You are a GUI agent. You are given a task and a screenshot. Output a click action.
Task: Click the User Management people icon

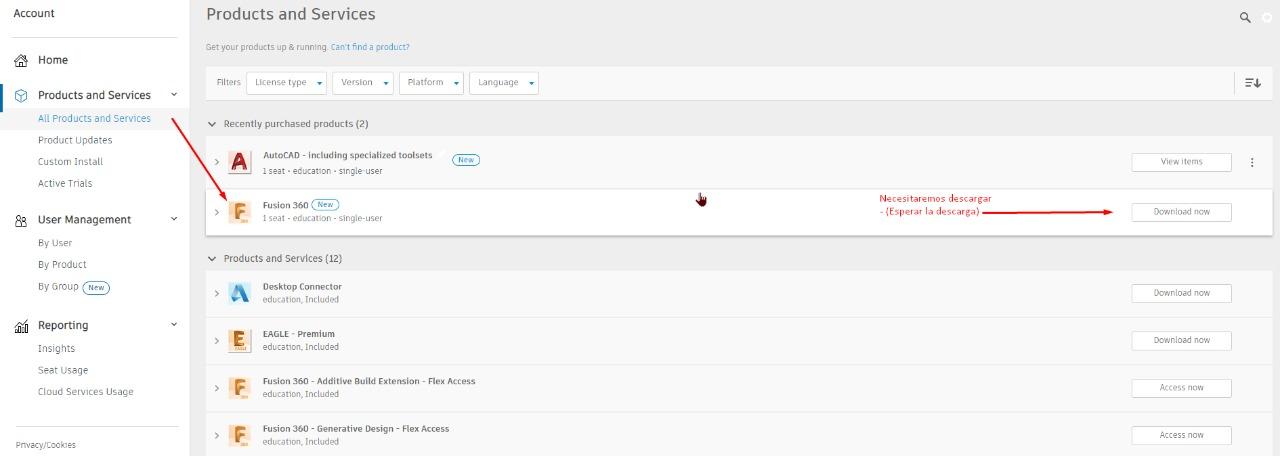21,221
